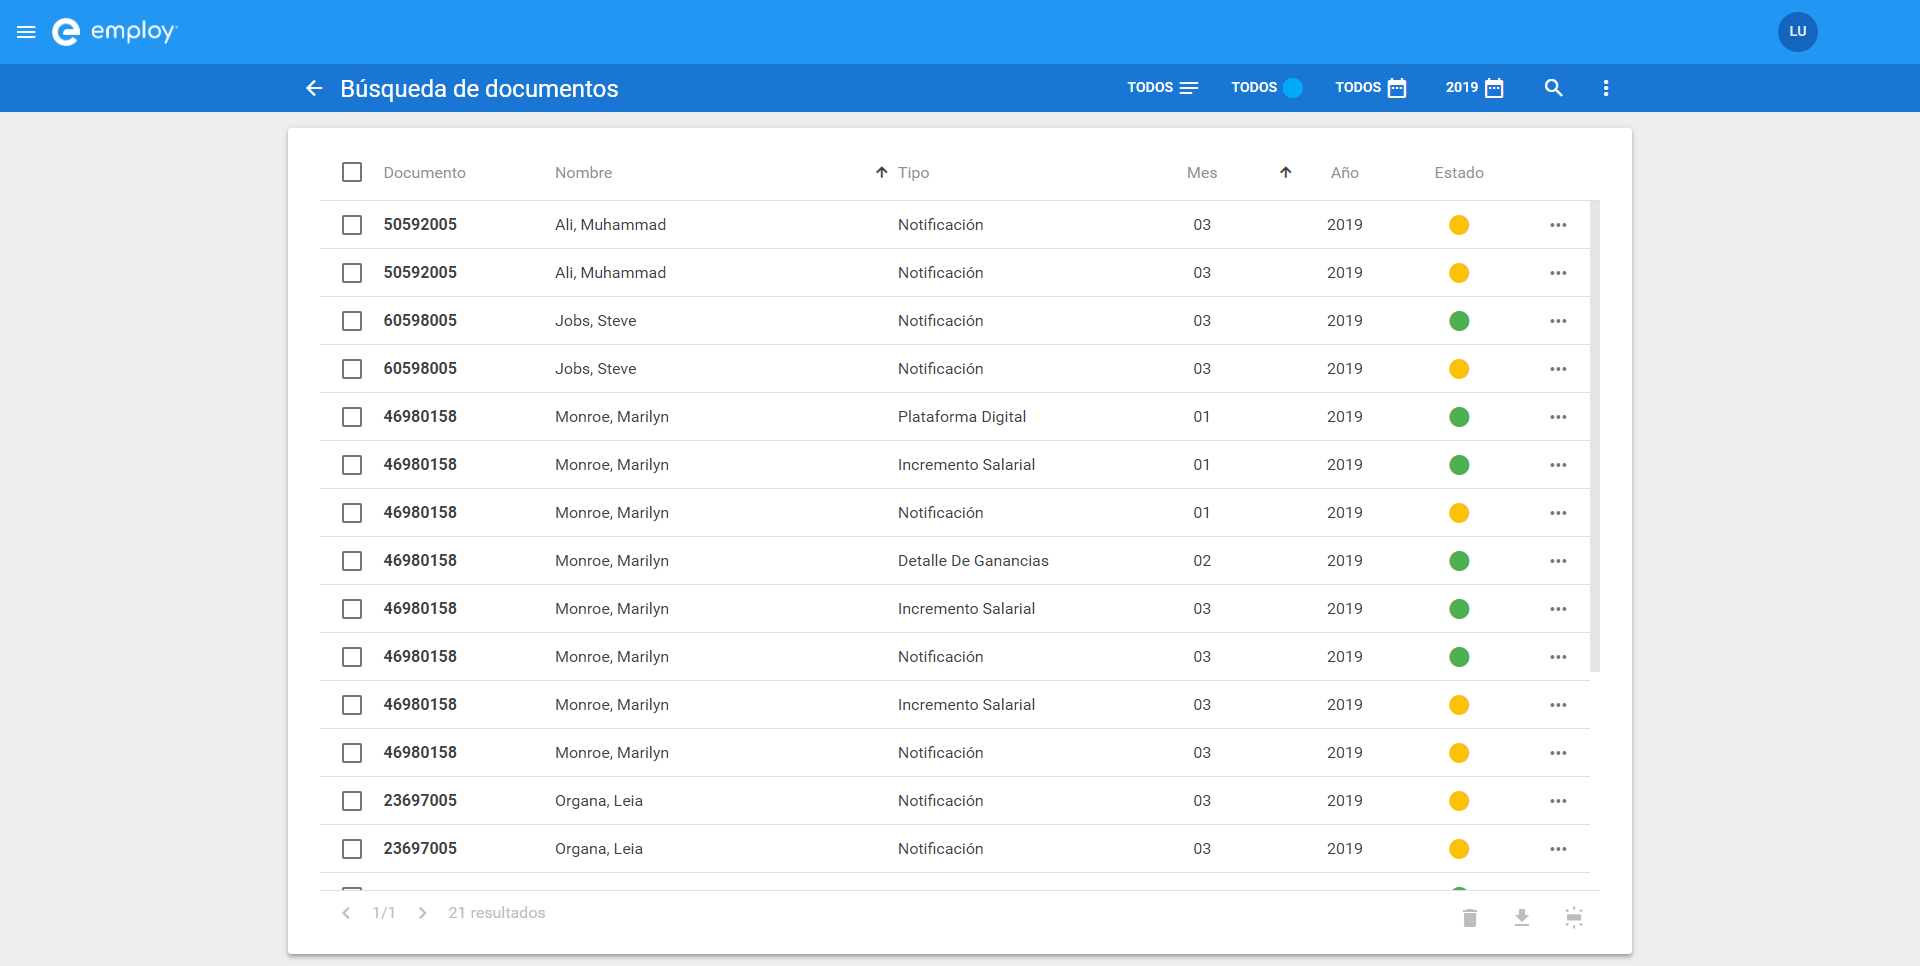The width and height of the screenshot is (1920, 966).
Task: Sort by the Documento column header
Action: pyautogui.click(x=424, y=172)
